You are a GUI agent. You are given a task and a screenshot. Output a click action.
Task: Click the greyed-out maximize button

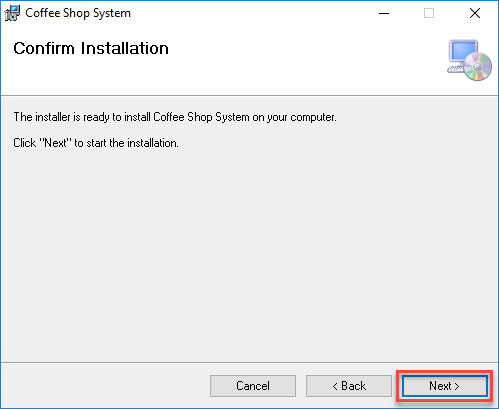coord(429,13)
